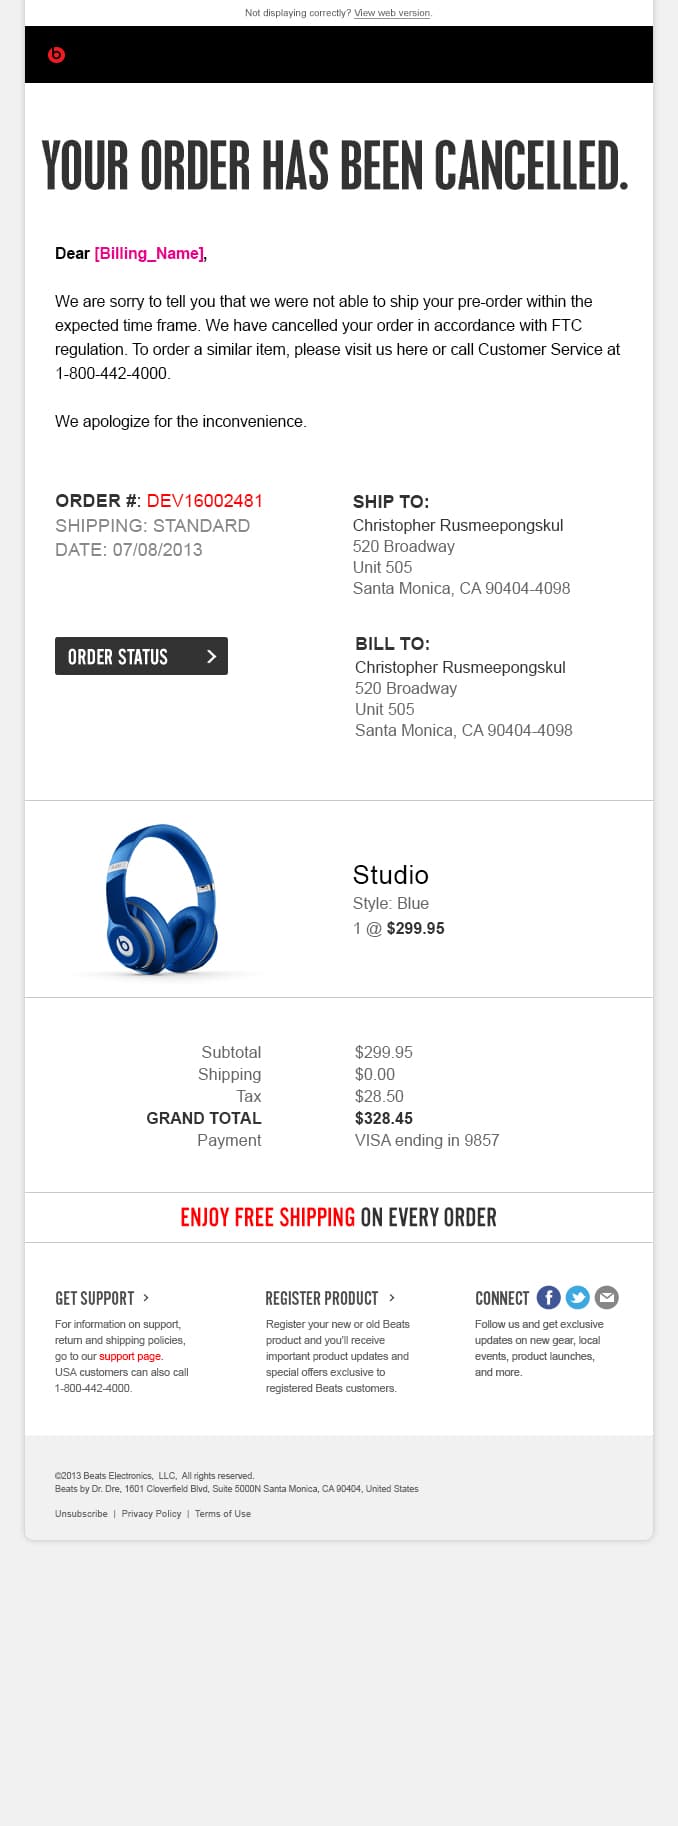
Task: Open the View web version link
Action: tap(392, 13)
